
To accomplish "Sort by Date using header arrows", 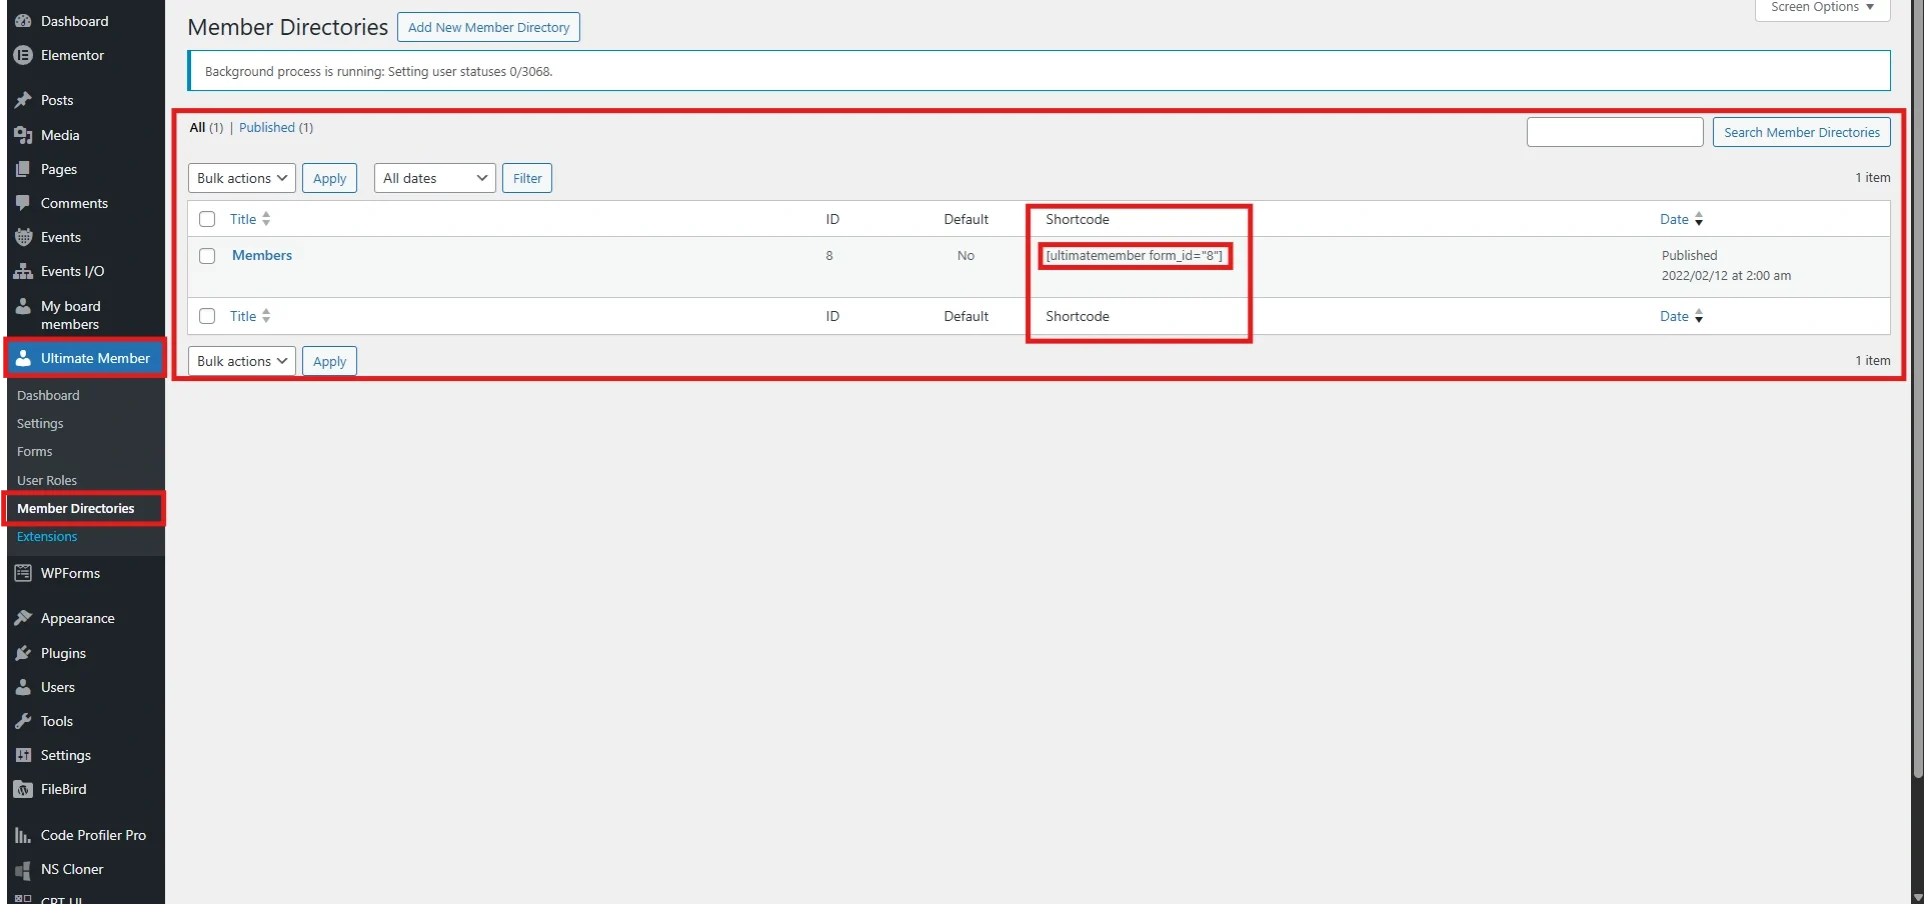I will point(1699,219).
